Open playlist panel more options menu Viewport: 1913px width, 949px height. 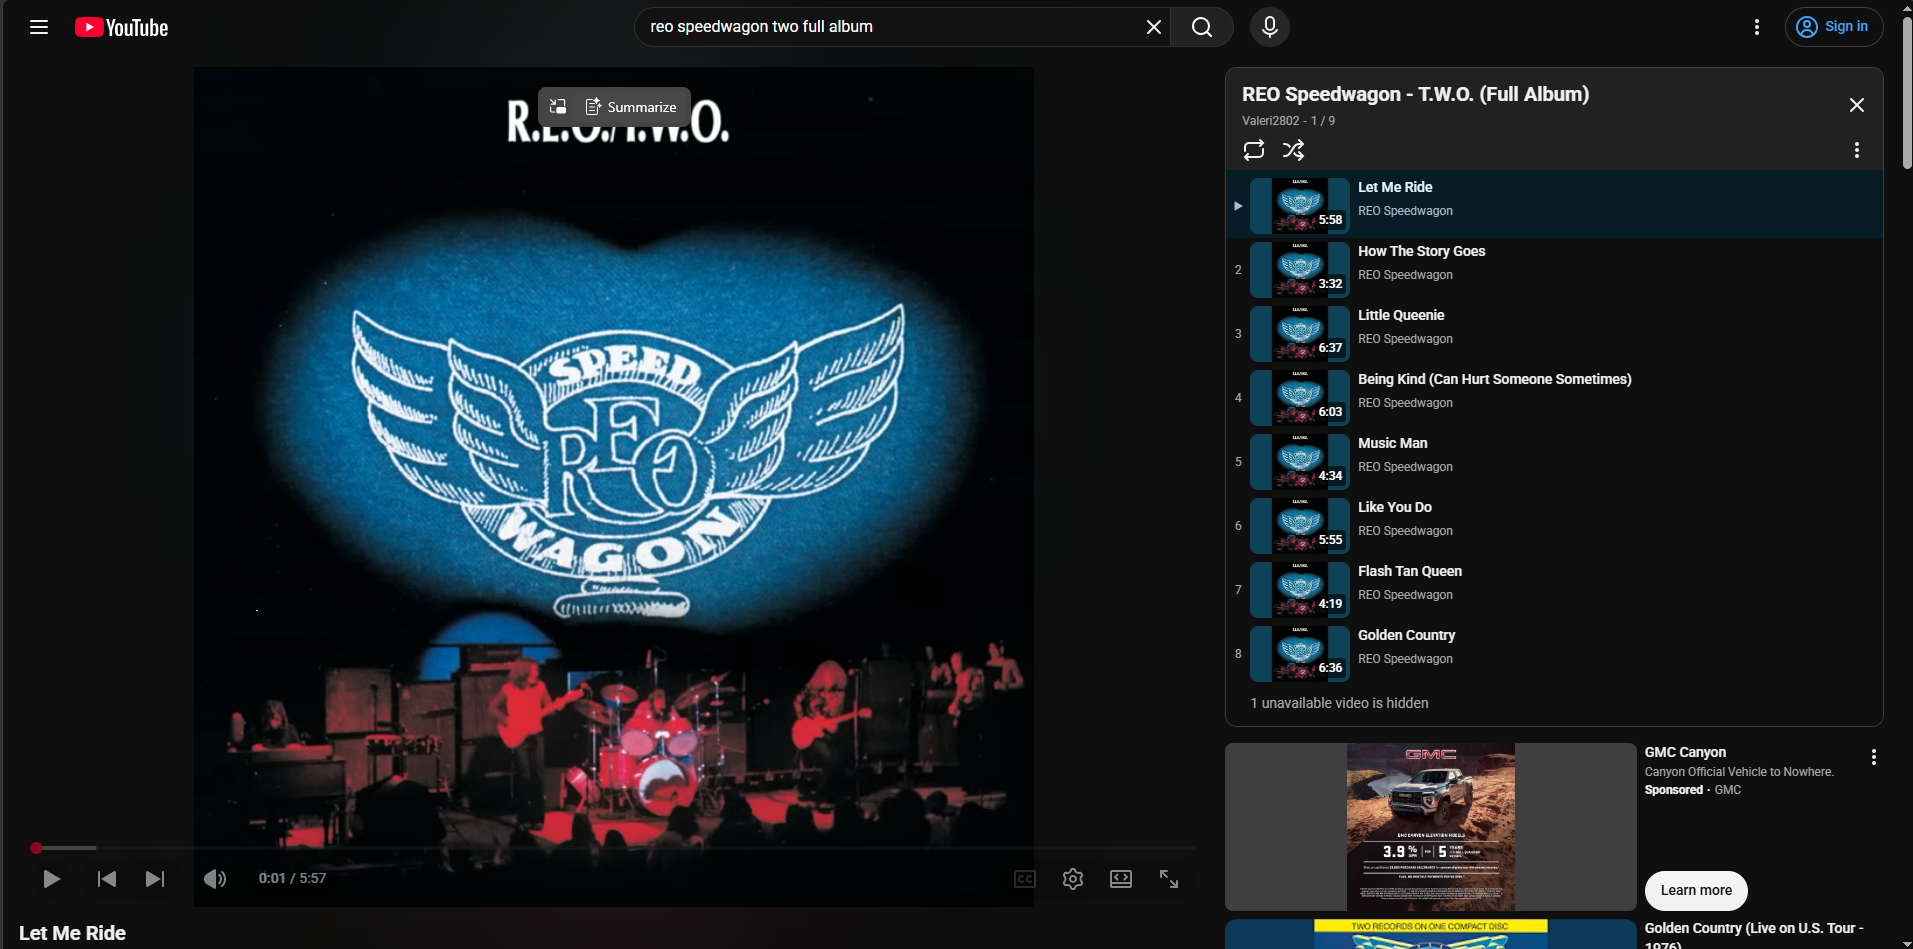point(1857,150)
